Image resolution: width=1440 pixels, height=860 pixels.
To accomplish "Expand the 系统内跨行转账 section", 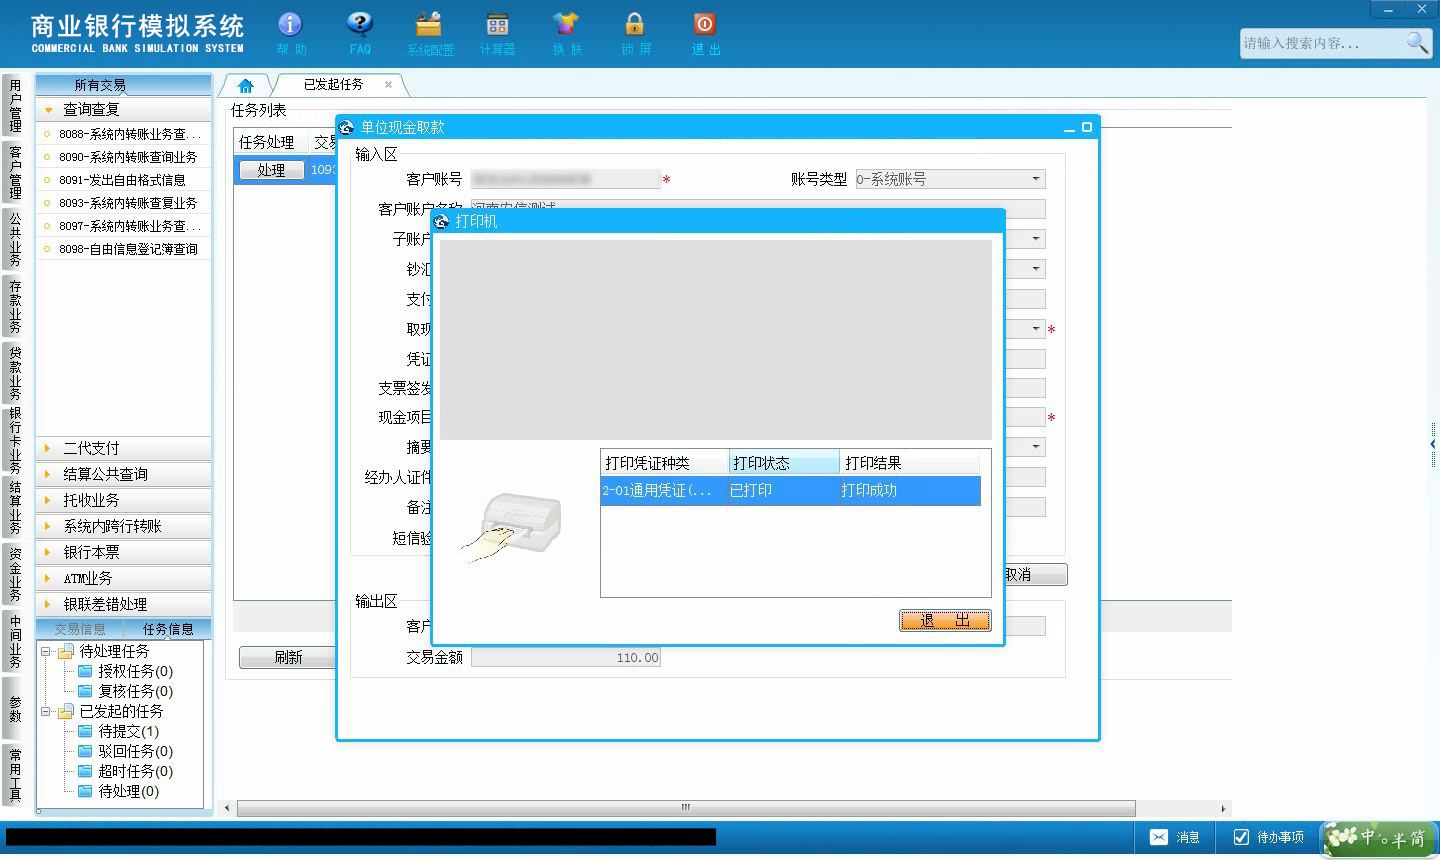I will (124, 526).
